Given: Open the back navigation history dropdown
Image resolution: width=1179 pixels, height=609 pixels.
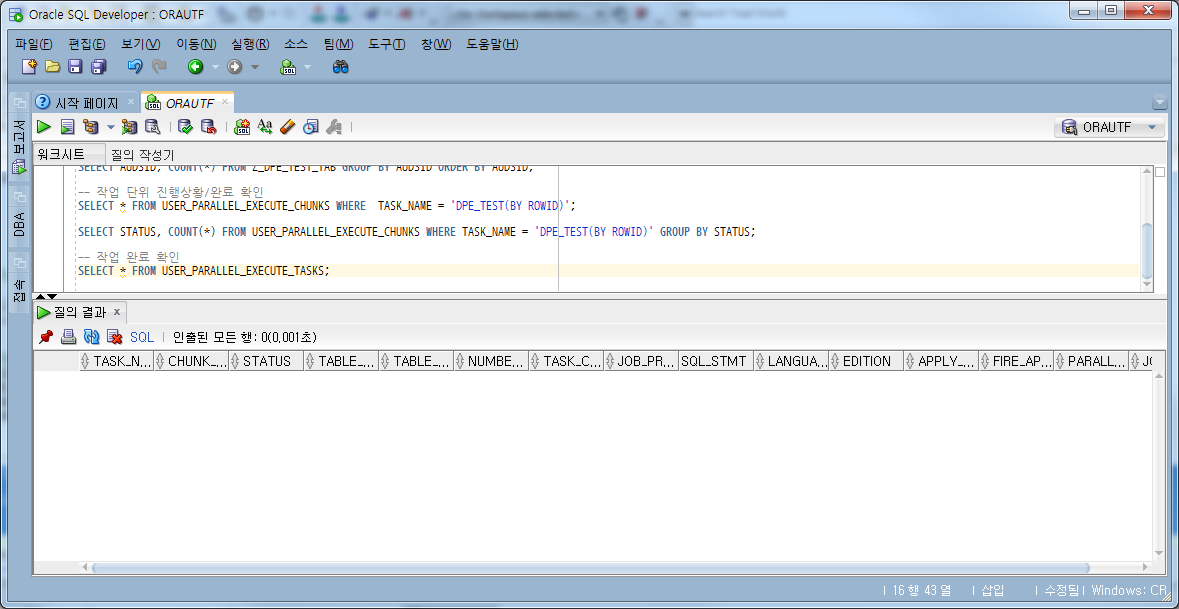Looking at the screenshot, I should click(215, 67).
